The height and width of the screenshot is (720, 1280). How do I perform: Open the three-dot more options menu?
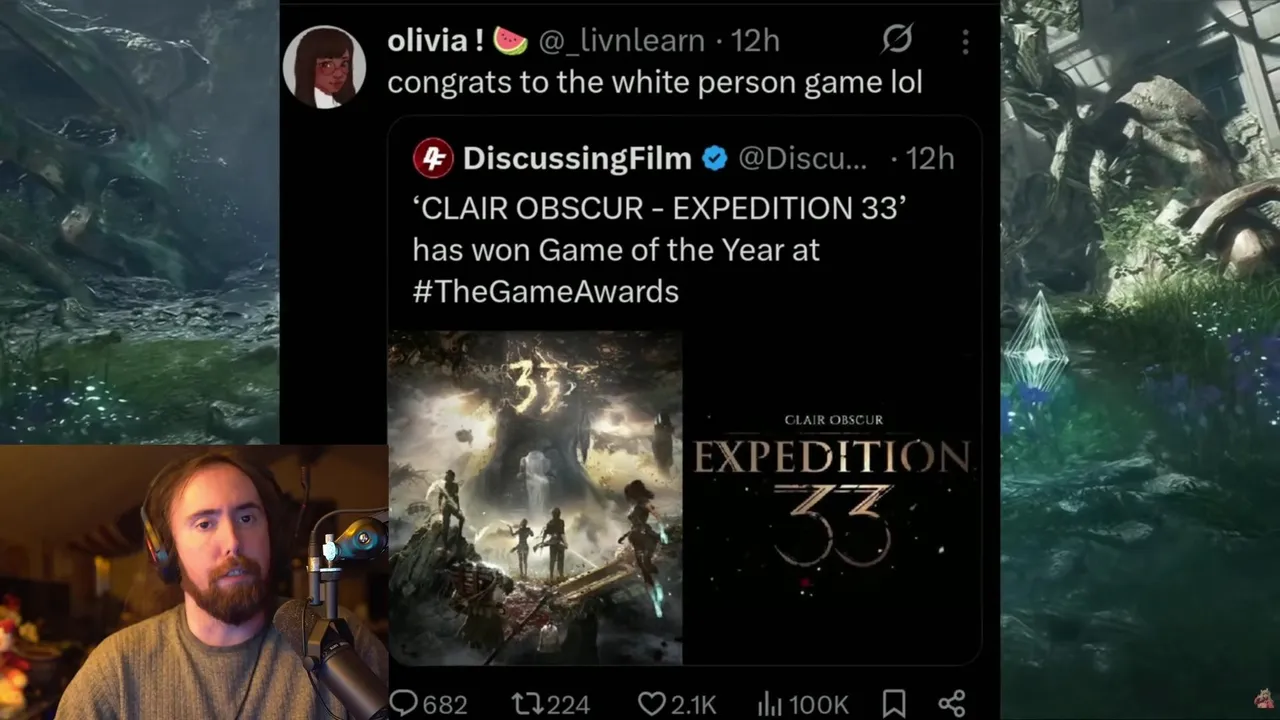point(965,41)
